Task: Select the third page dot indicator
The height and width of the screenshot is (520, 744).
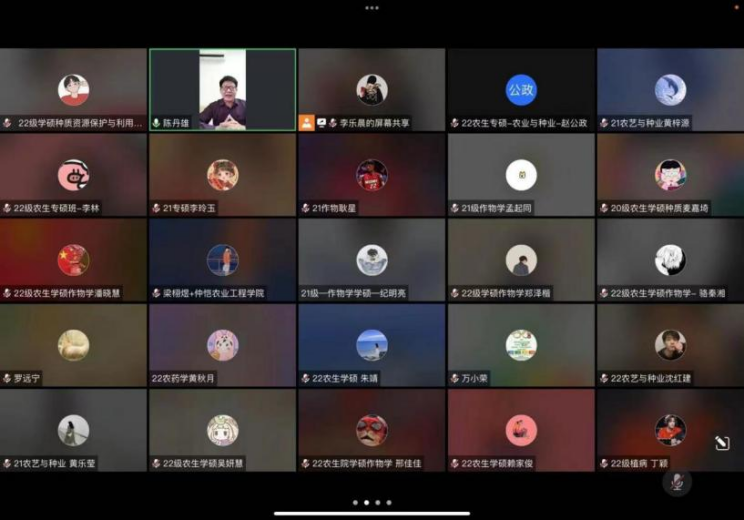Action: pos(377,503)
